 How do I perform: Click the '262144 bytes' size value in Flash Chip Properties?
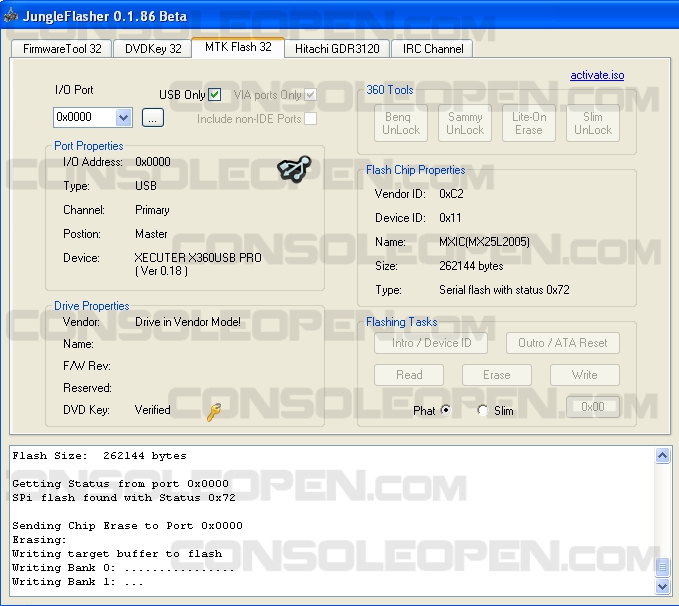(471, 266)
